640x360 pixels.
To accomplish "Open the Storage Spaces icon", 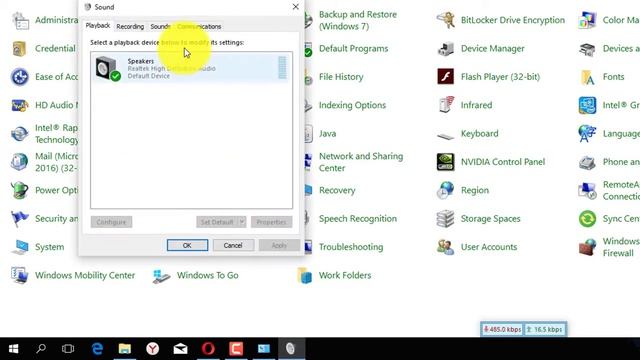I will (445, 218).
